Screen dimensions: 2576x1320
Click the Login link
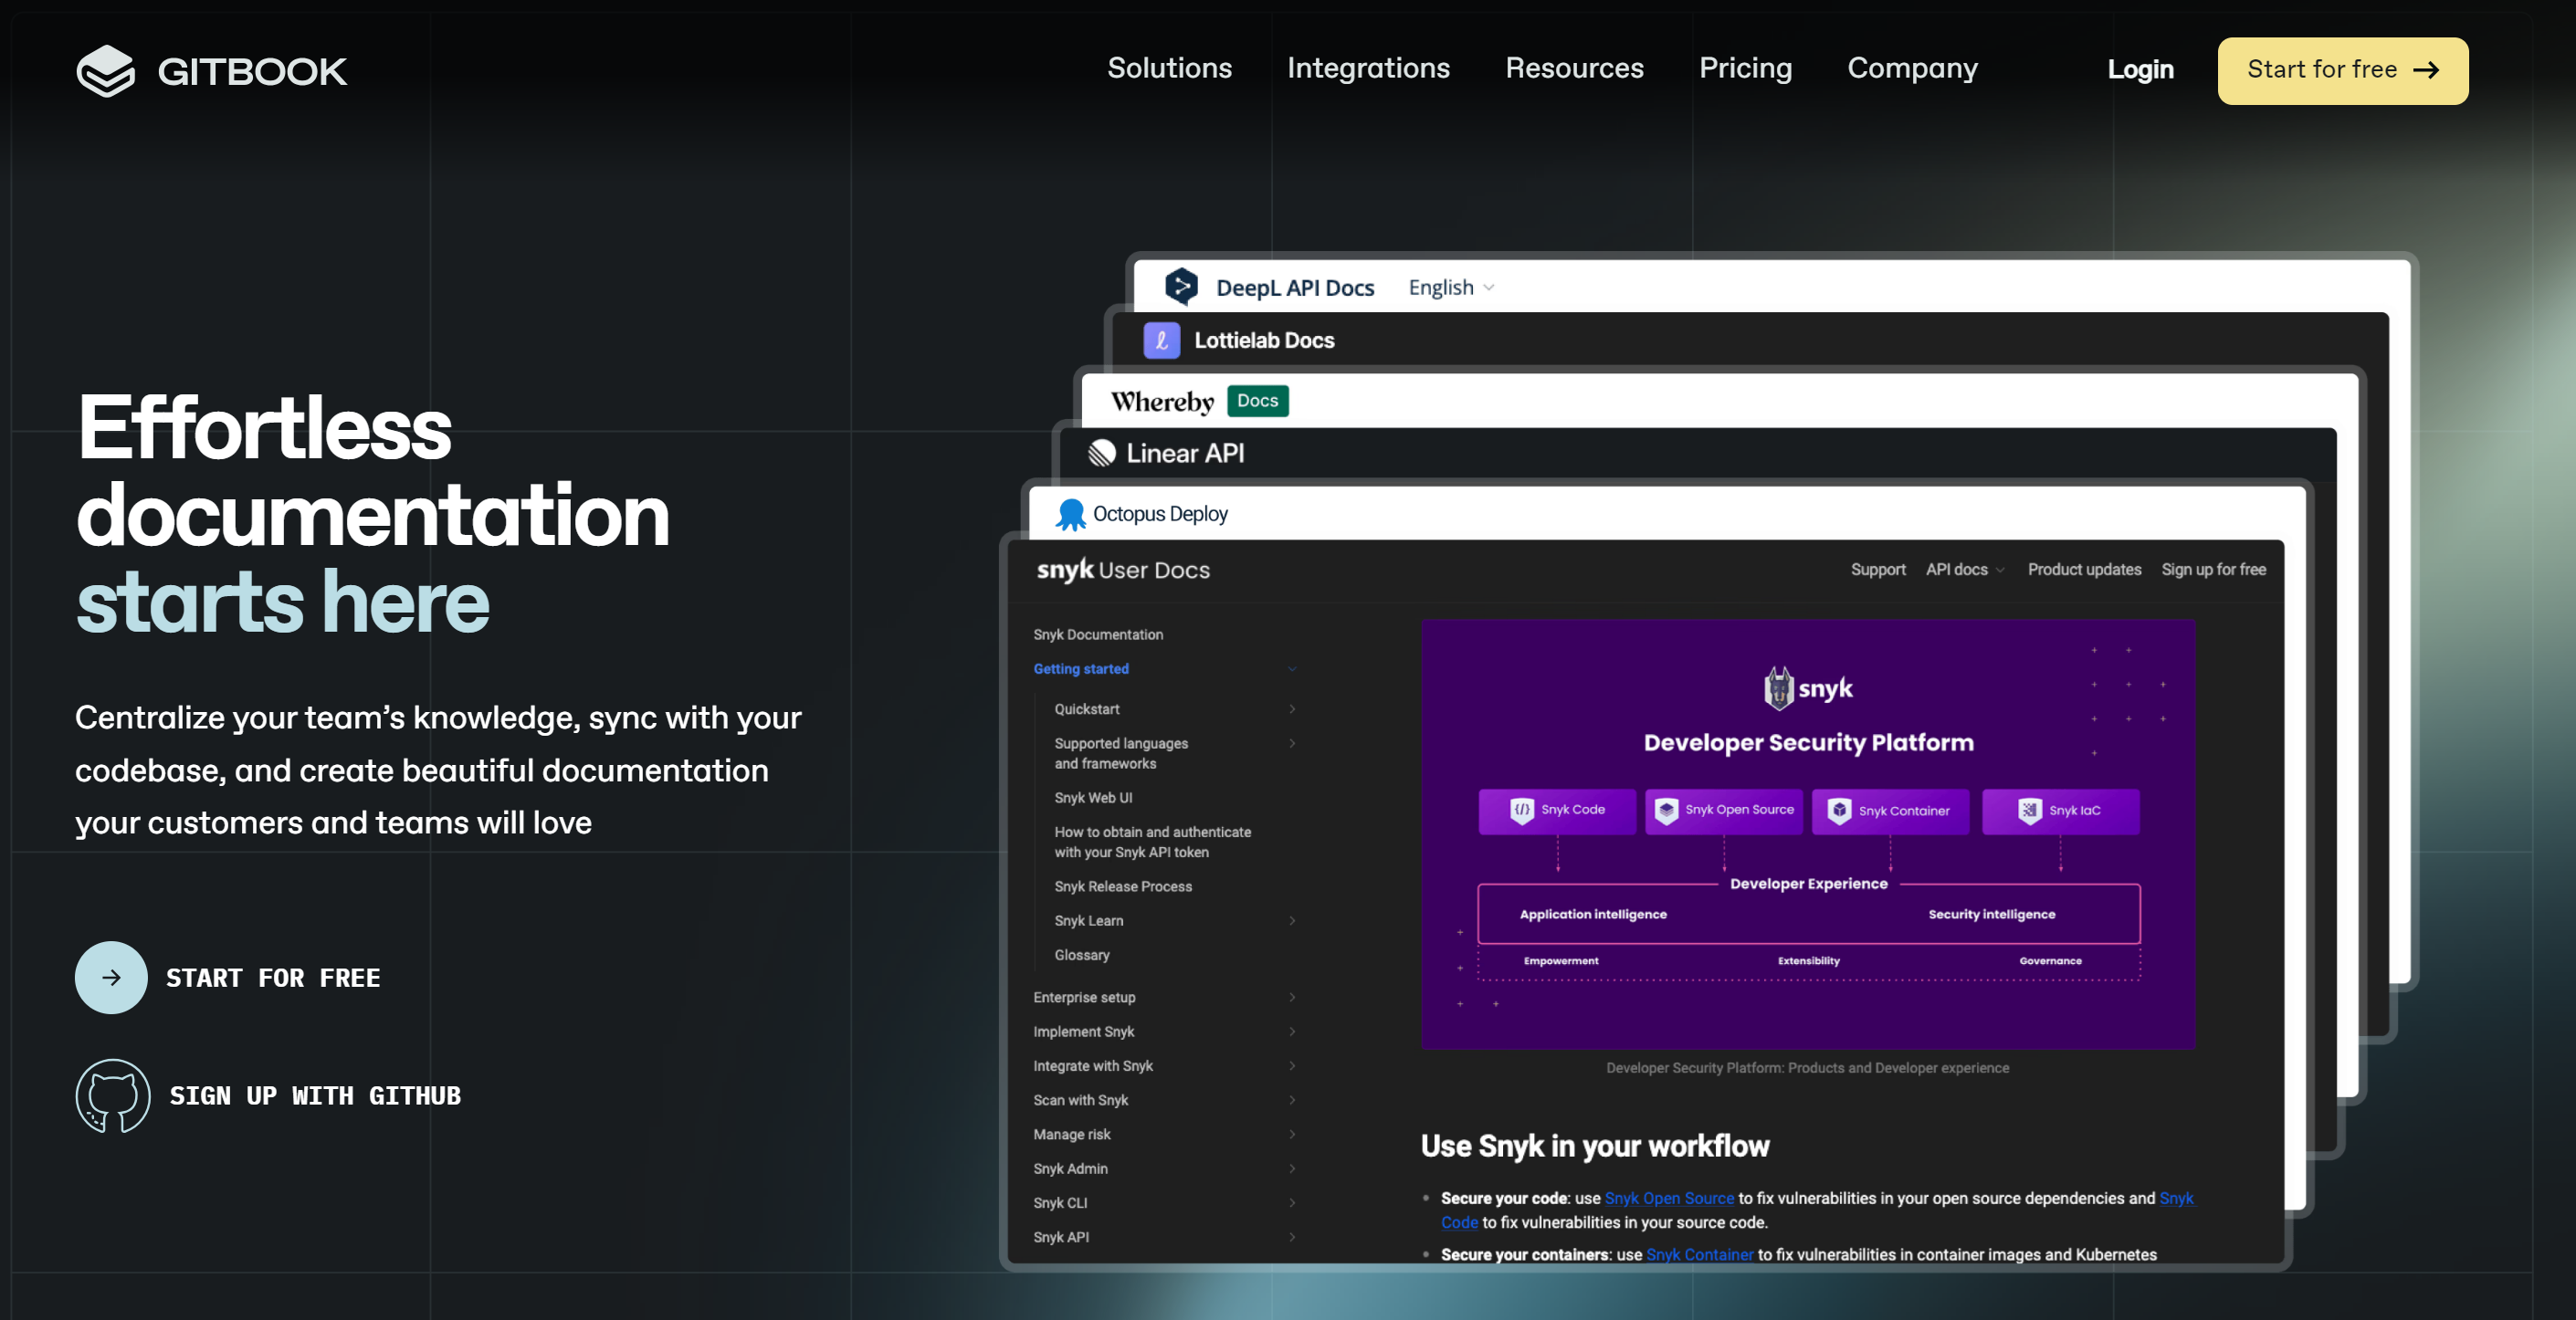[x=2140, y=69]
